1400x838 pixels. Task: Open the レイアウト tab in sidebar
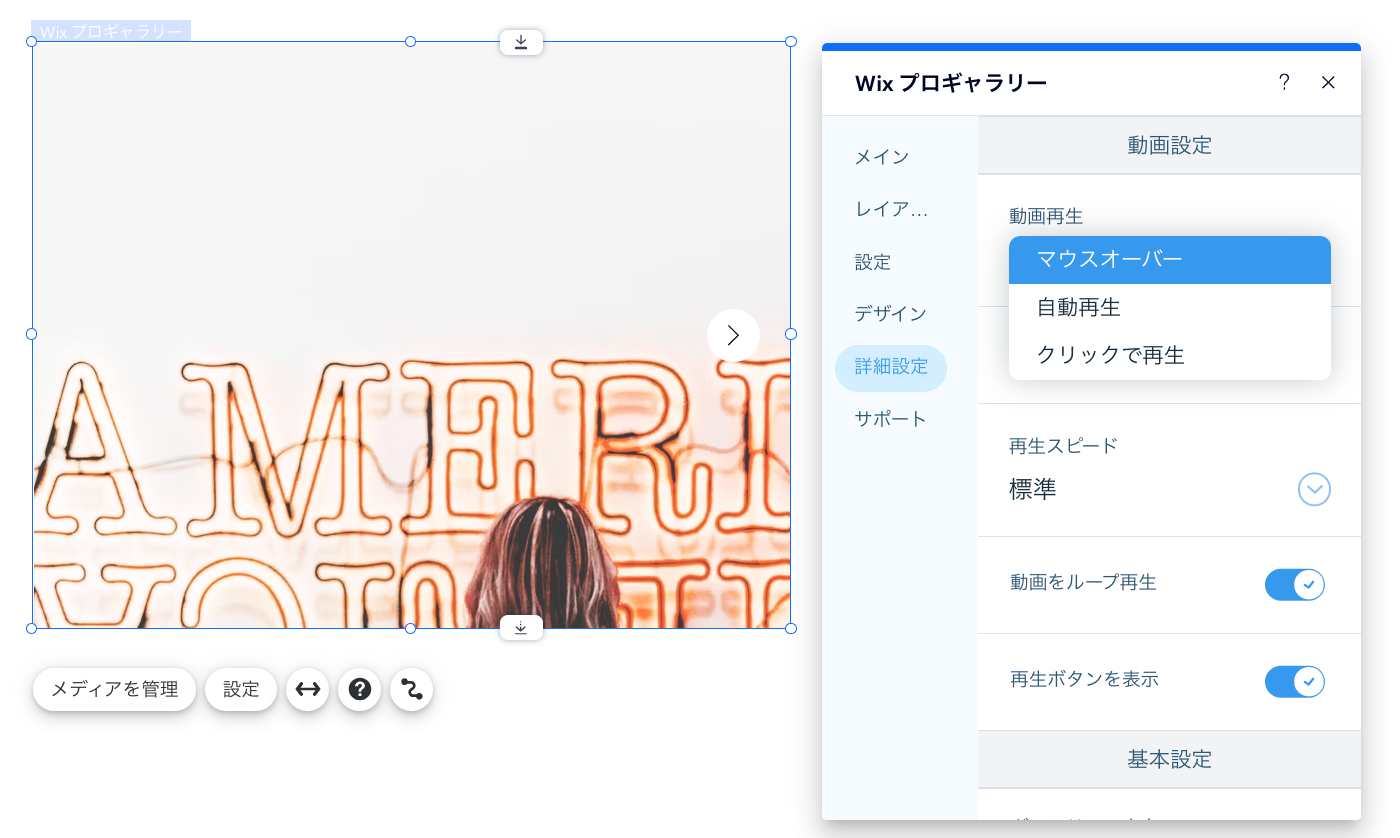tap(889, 209)
